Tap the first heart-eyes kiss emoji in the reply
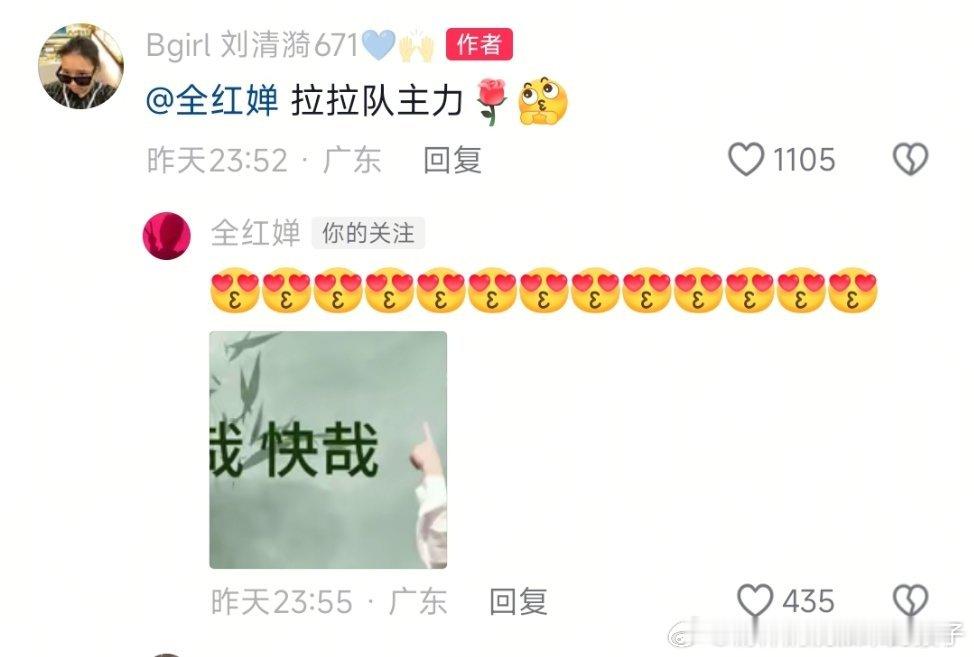 tap(235, 289)
